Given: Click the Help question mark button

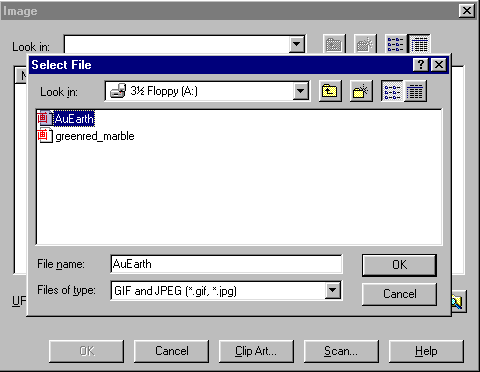Looking at the screenshot, I should click(421, 64).
